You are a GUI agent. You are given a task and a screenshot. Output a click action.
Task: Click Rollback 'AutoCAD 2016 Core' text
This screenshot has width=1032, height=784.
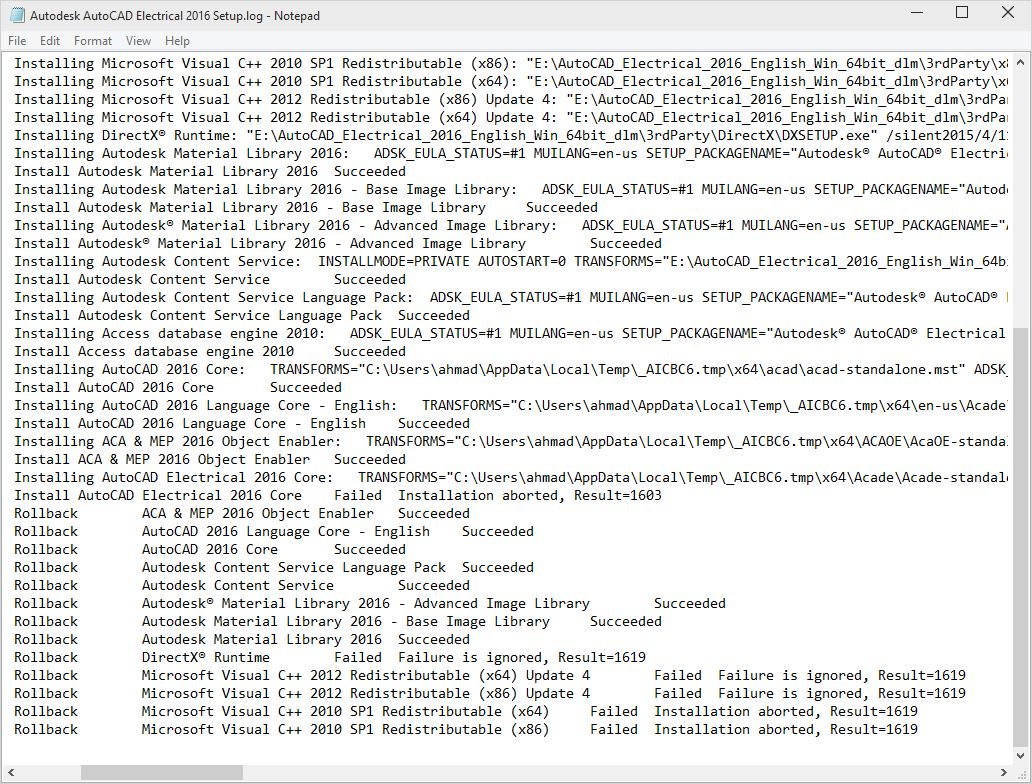pos(209,550)
